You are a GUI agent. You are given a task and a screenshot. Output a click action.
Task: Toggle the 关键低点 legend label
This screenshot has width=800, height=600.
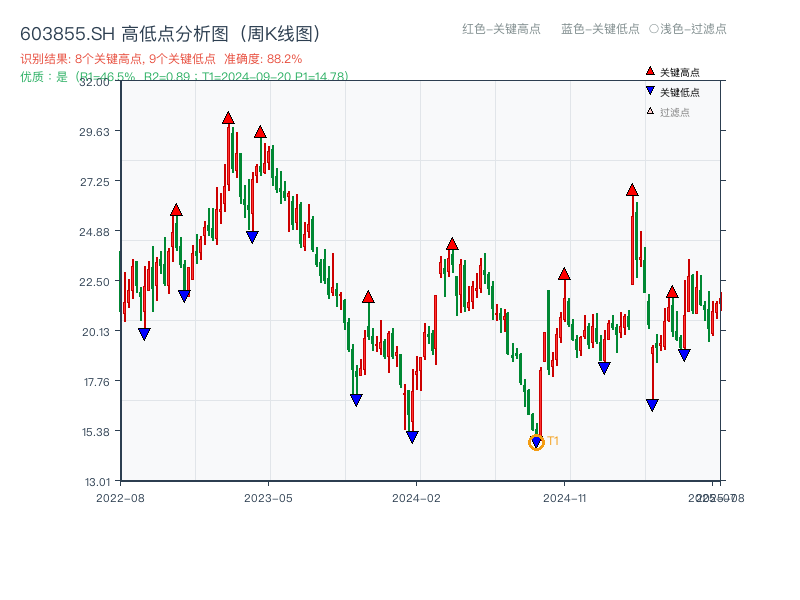coord(680,92)
